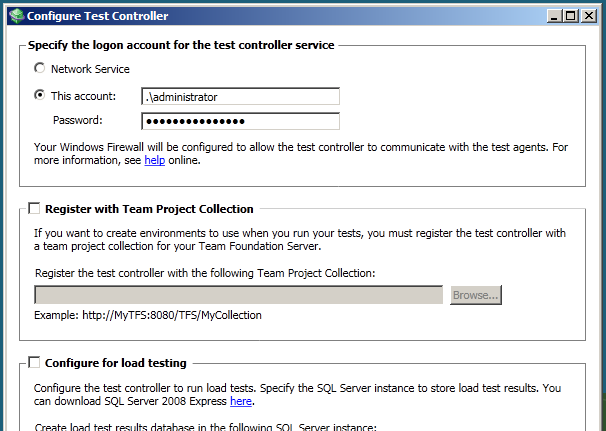Click the Example URL text below field

(x=148, y=315)
